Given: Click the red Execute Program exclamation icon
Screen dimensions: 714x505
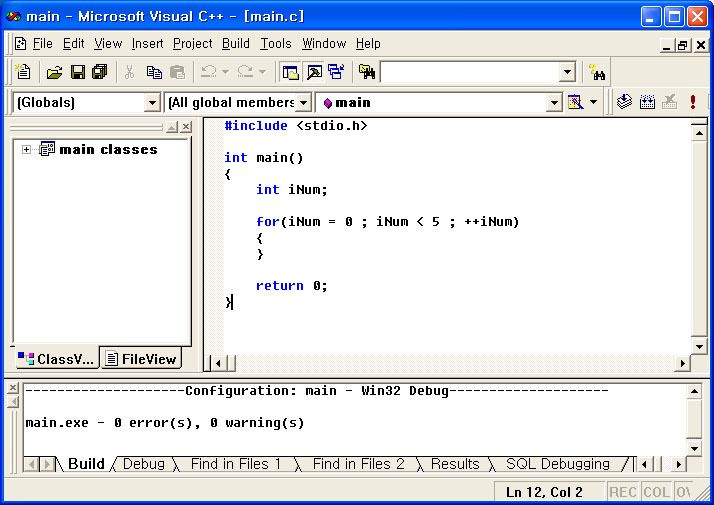Looking at the screenshot, I should [x=693, y=102].
